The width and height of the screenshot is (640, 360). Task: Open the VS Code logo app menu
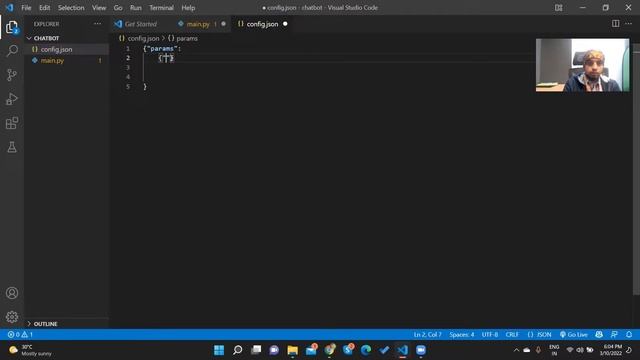pyautogui.click(x=9, y=7)
